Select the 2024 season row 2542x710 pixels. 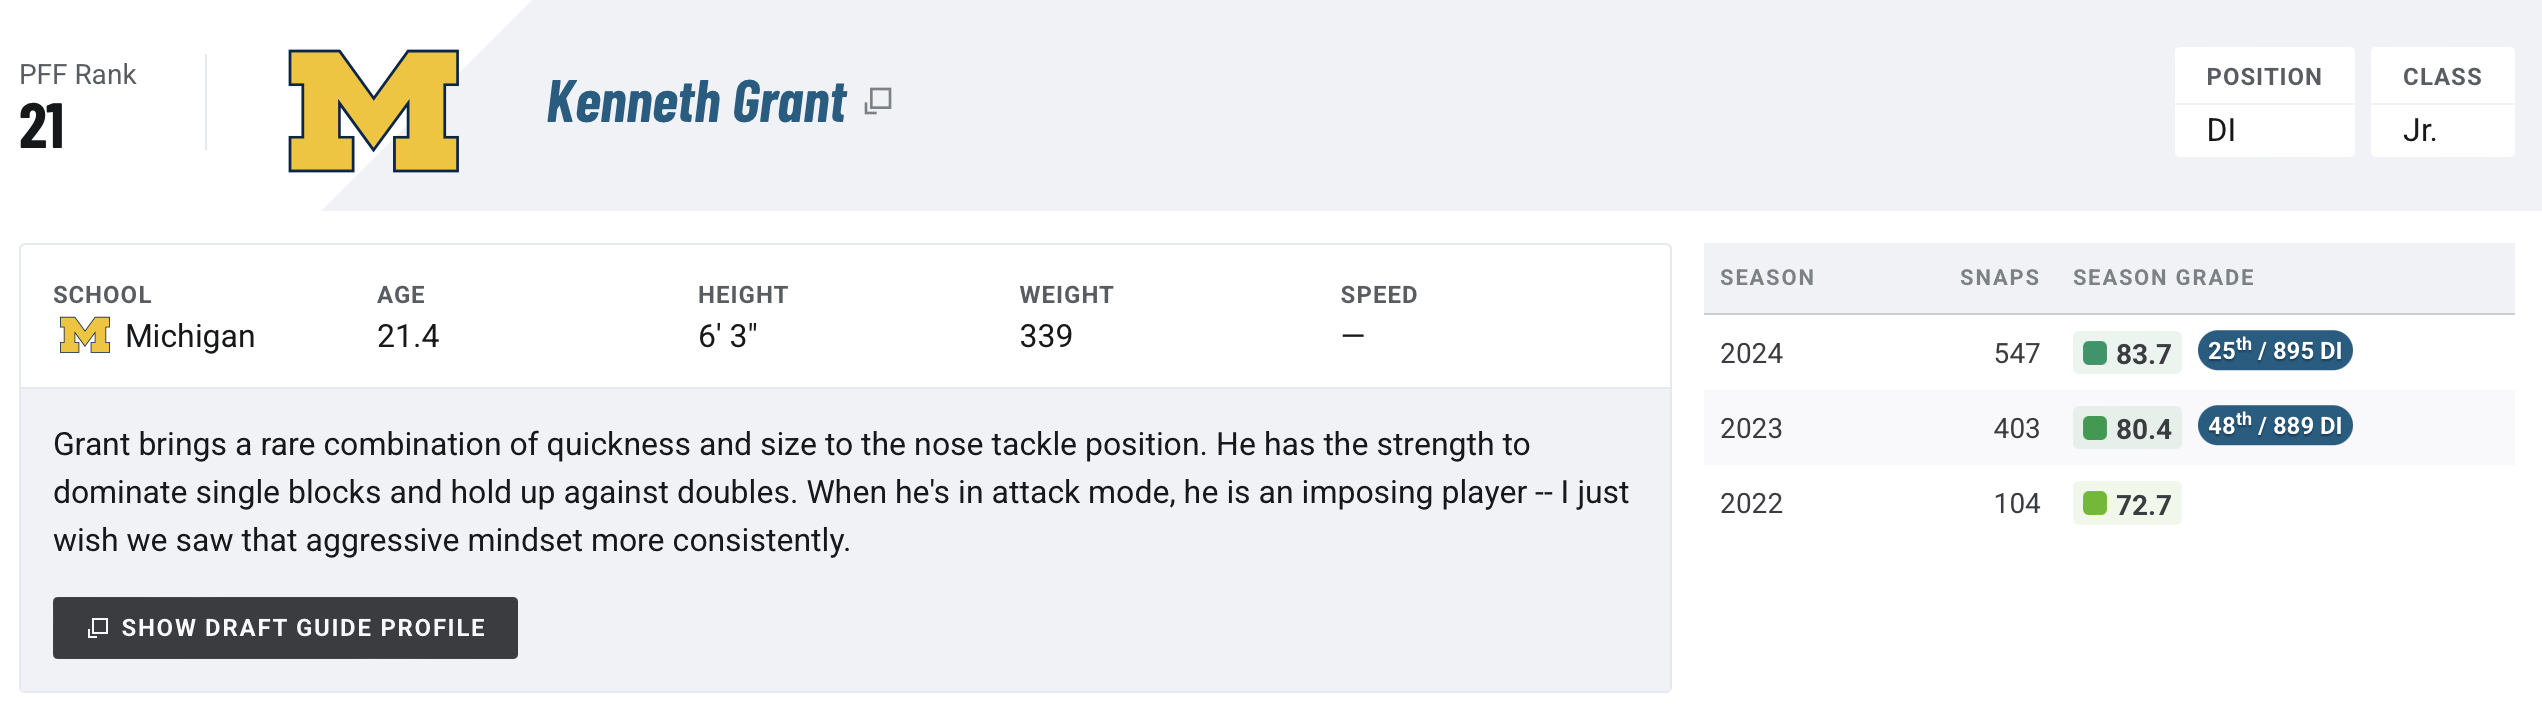coord(2109,353)
